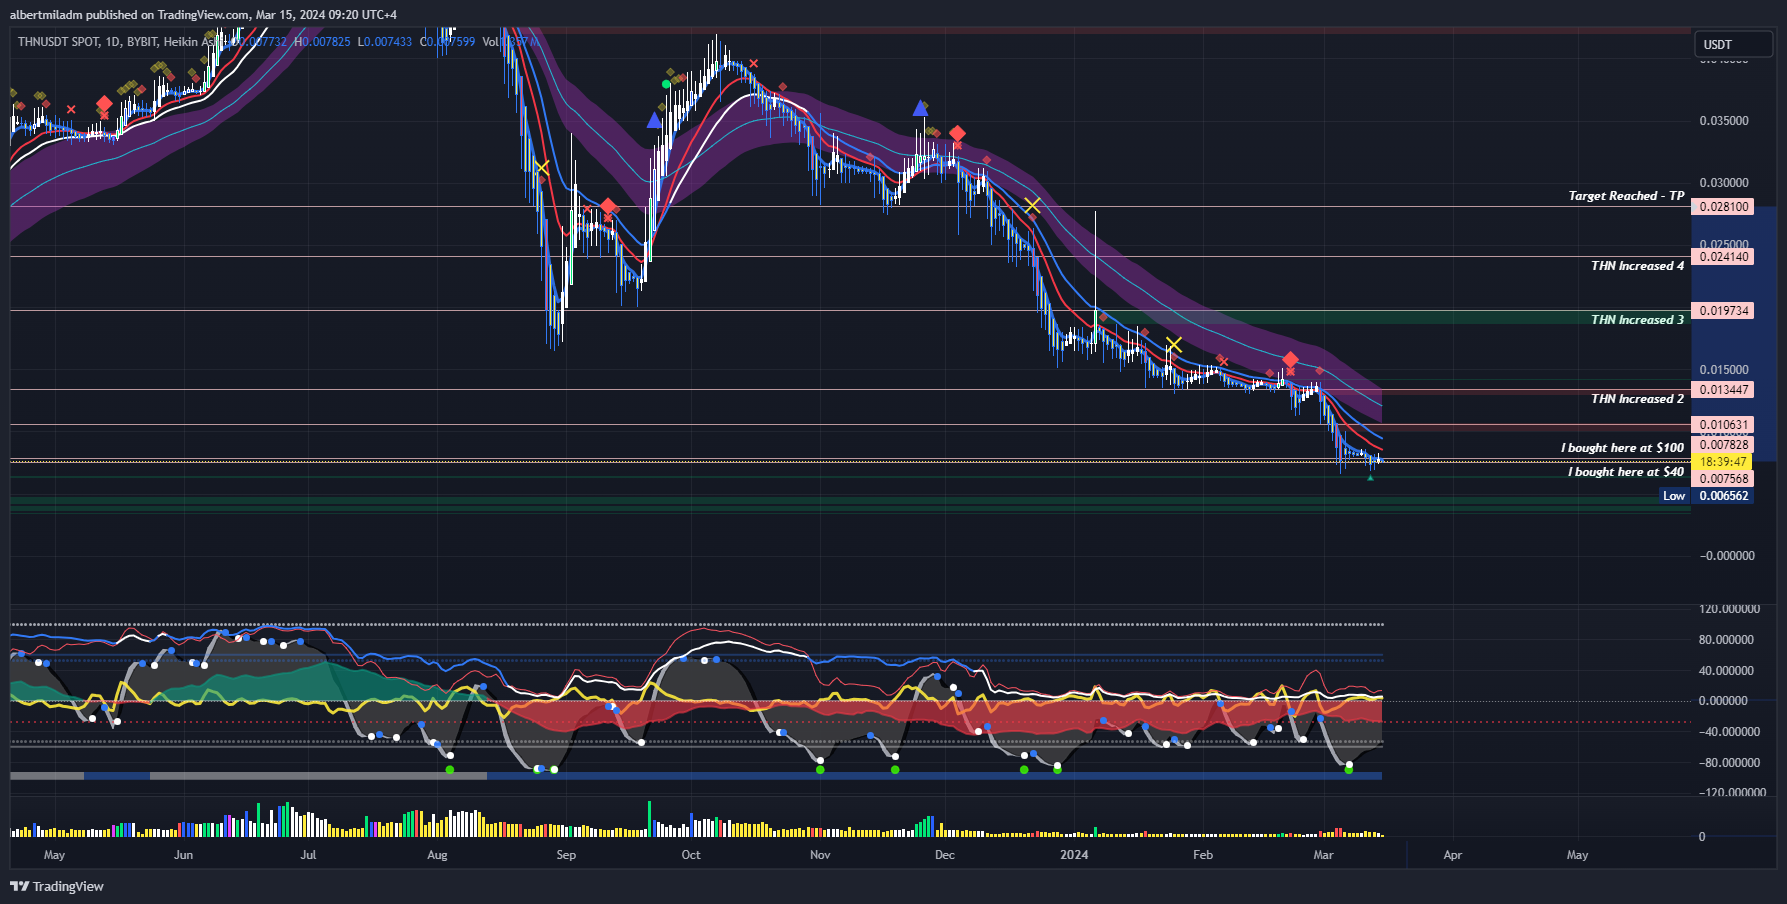The height and width of the screenshot is (904, 1787).
Task: Click the 'THN Increased 4' label
Action: coord(1637,266)
